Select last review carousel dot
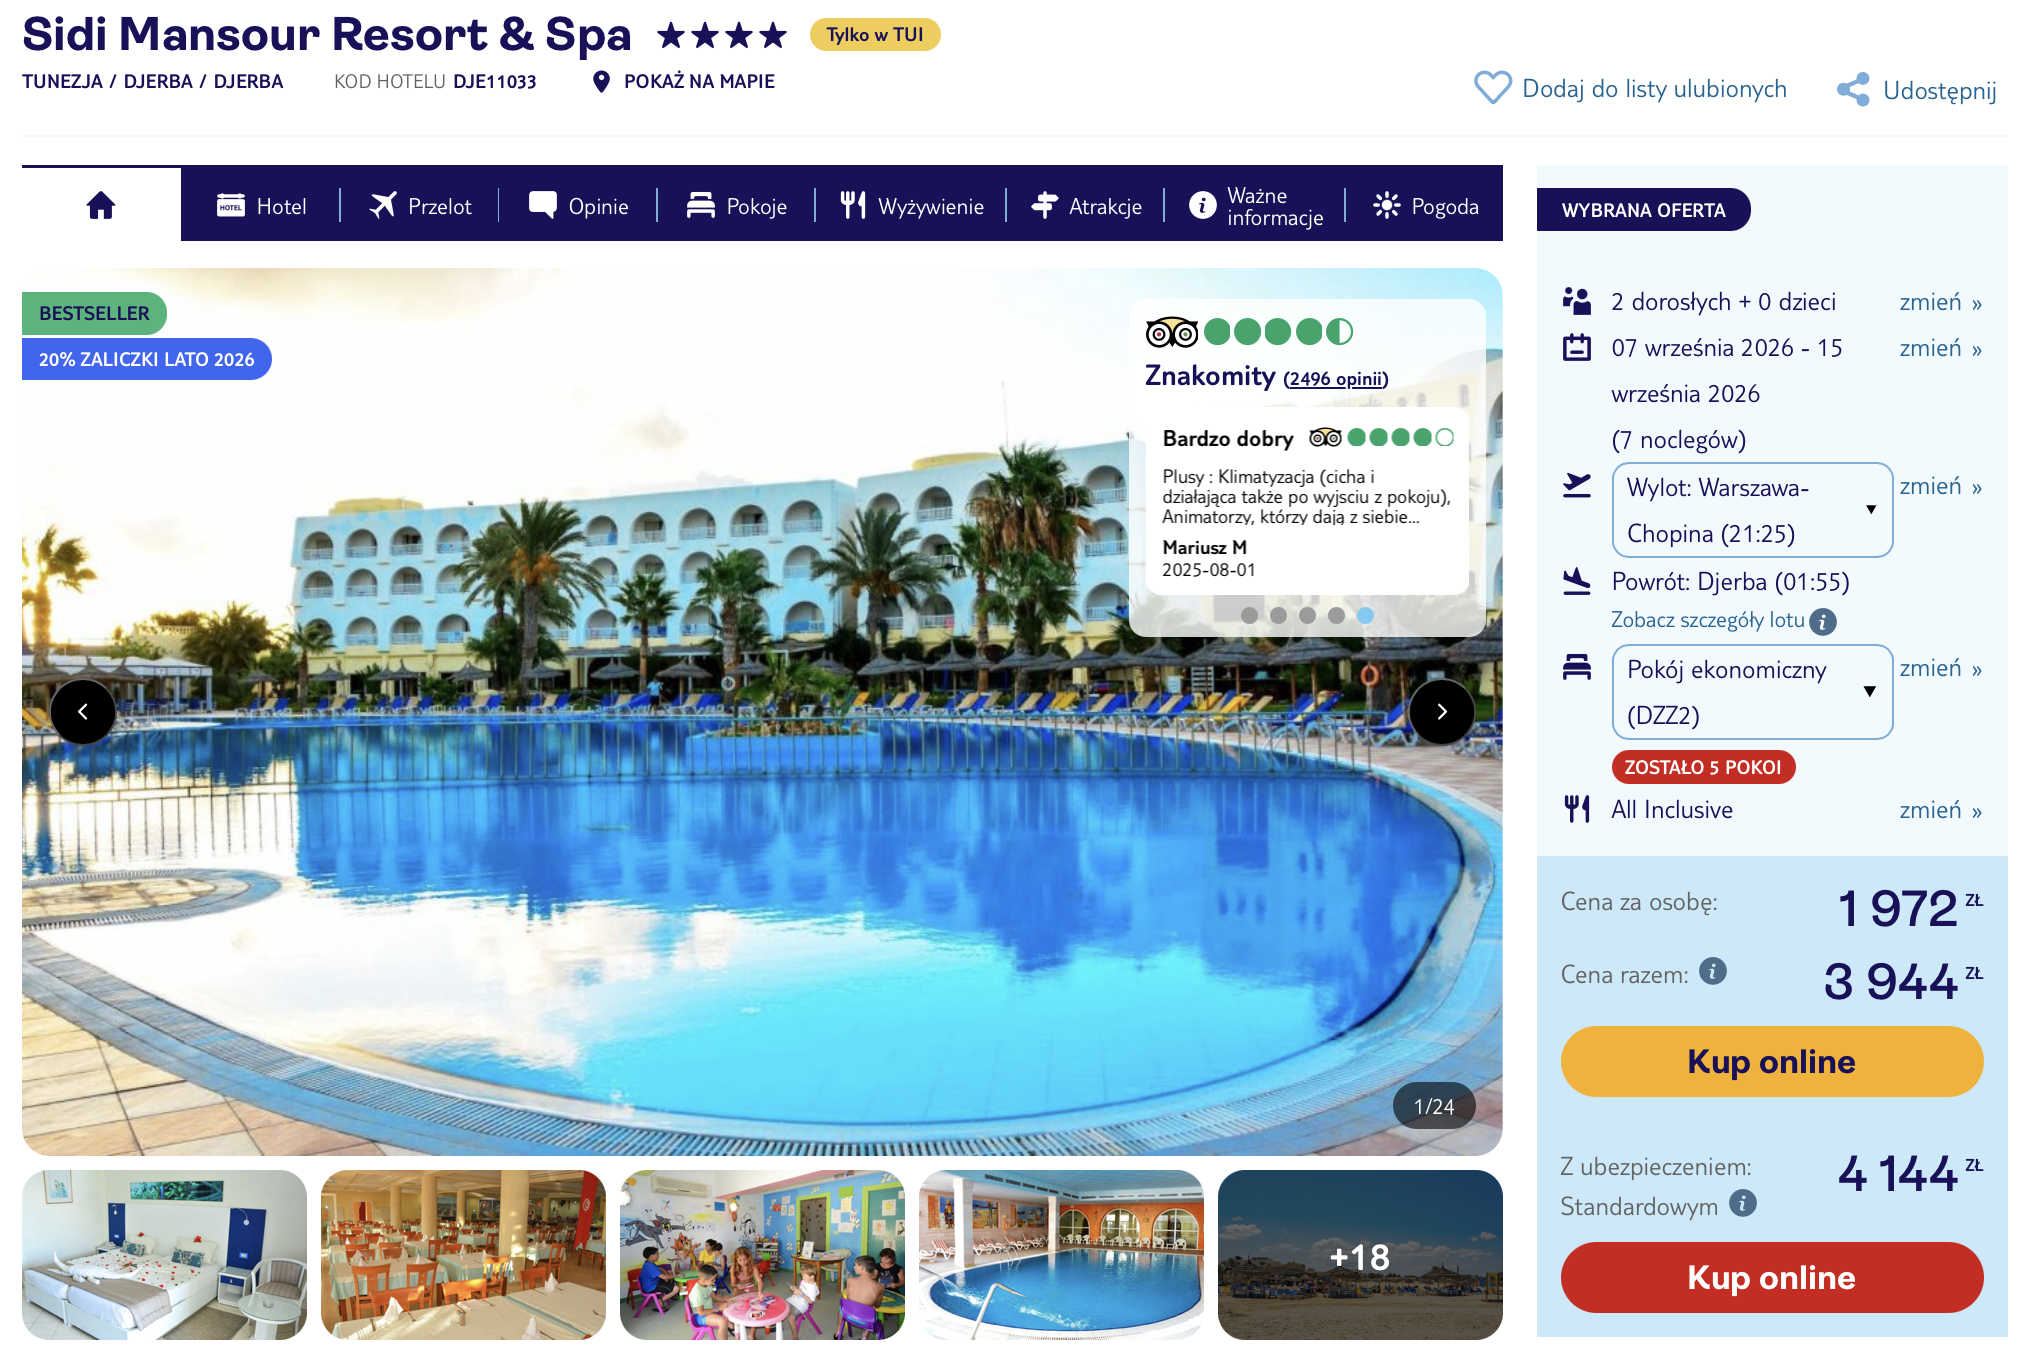Image resolution: width=2029 pixels, height=1355 pixels. tap(1365, 615)
